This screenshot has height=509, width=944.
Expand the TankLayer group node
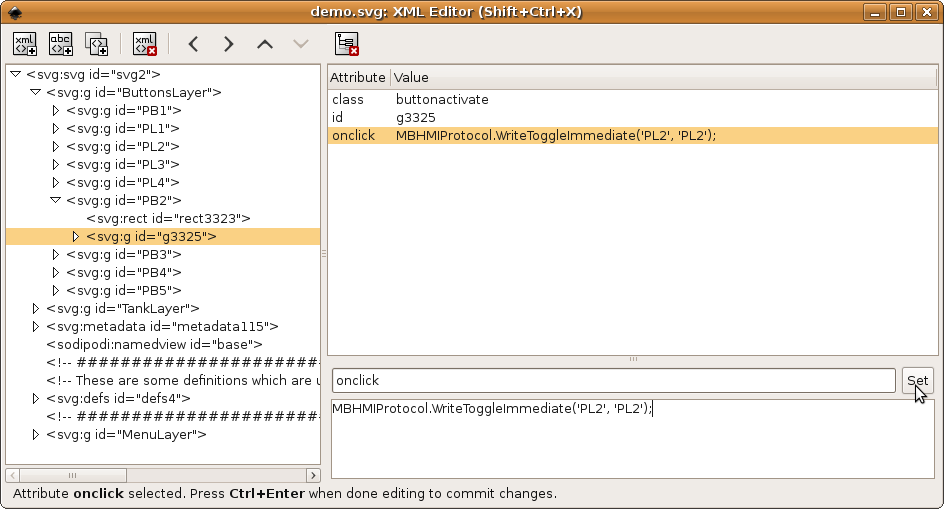coord(36,308)
